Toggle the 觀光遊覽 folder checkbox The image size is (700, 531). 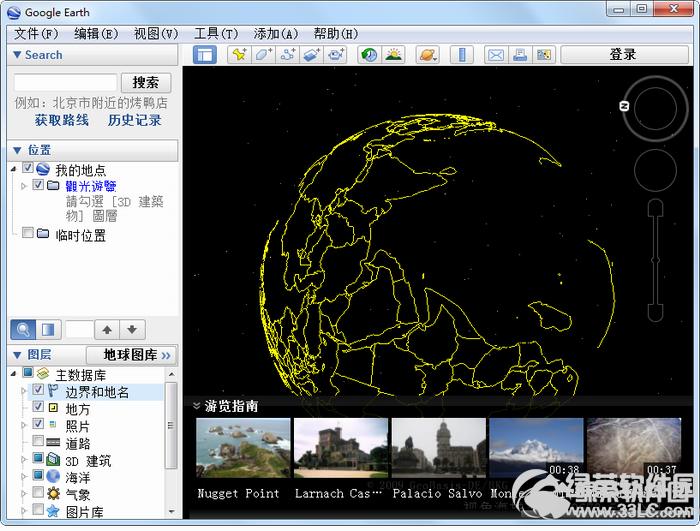click(38, 184)
